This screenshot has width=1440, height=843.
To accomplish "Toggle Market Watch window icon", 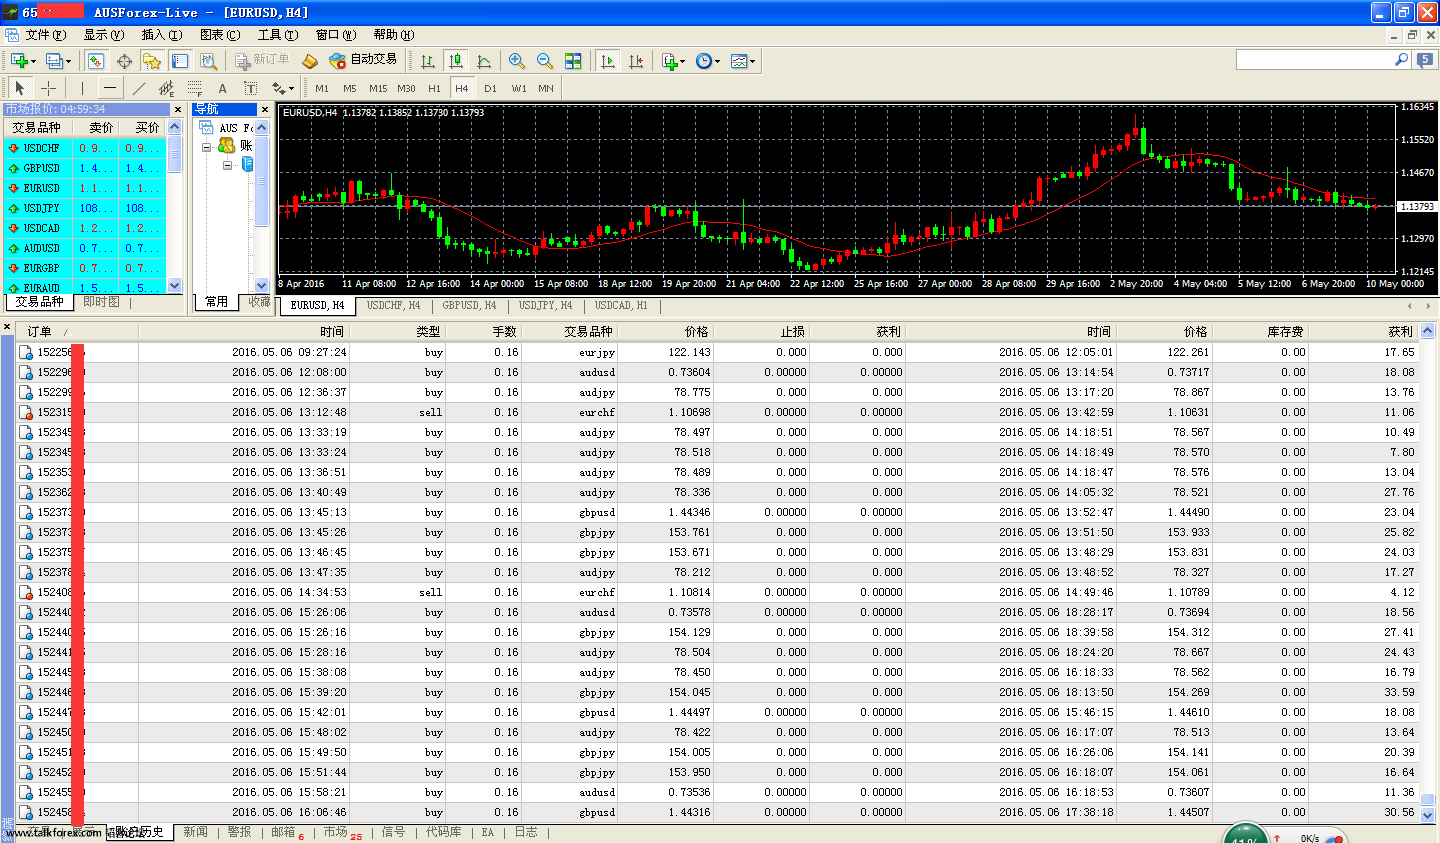I will 96,61.
